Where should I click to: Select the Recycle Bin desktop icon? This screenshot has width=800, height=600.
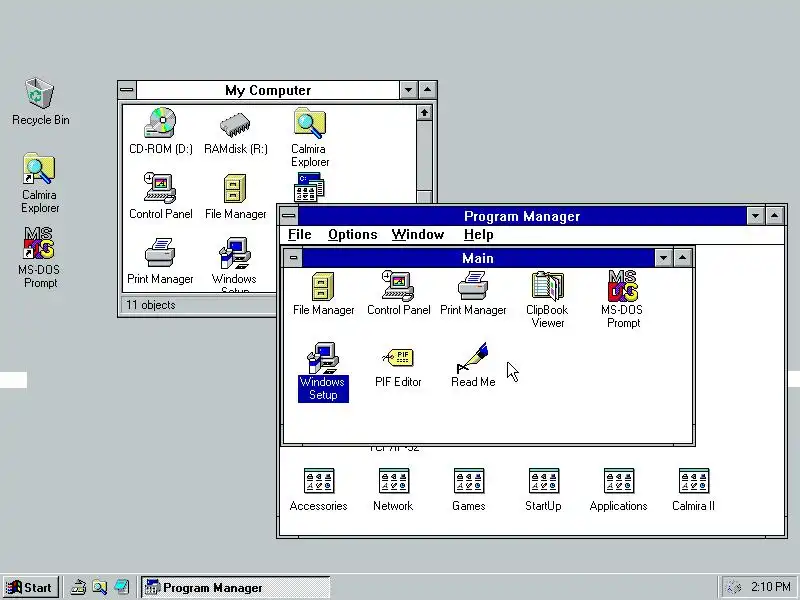pyautogui.click(x=40, y=102)
